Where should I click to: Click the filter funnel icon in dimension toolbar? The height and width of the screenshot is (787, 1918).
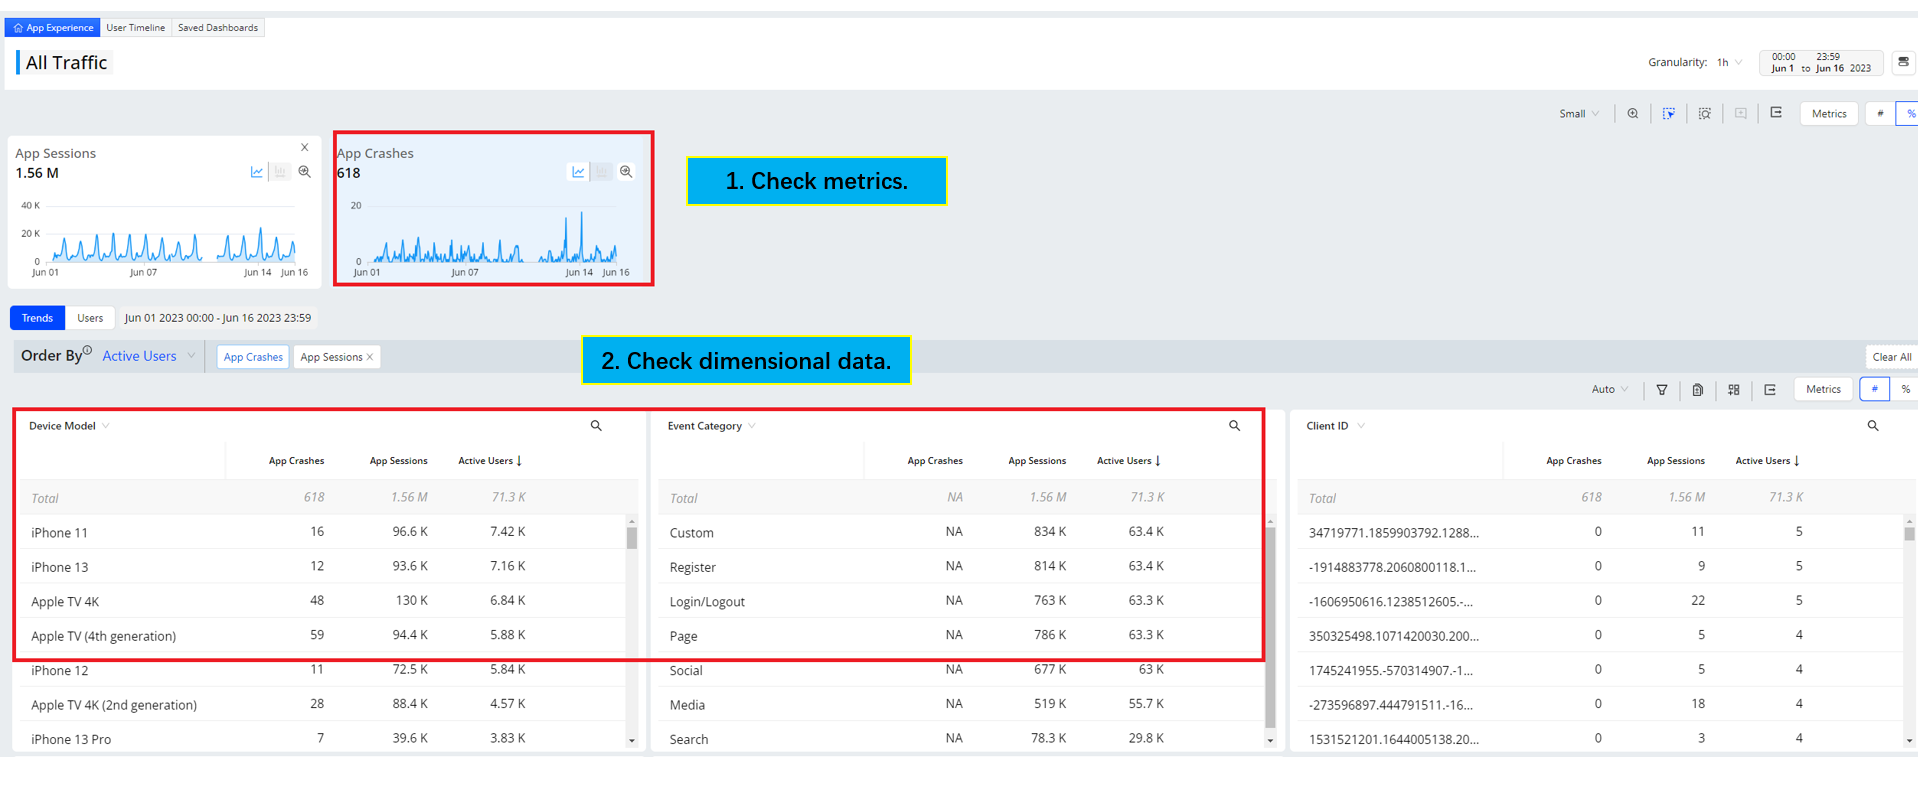[x=1661, y=390]
